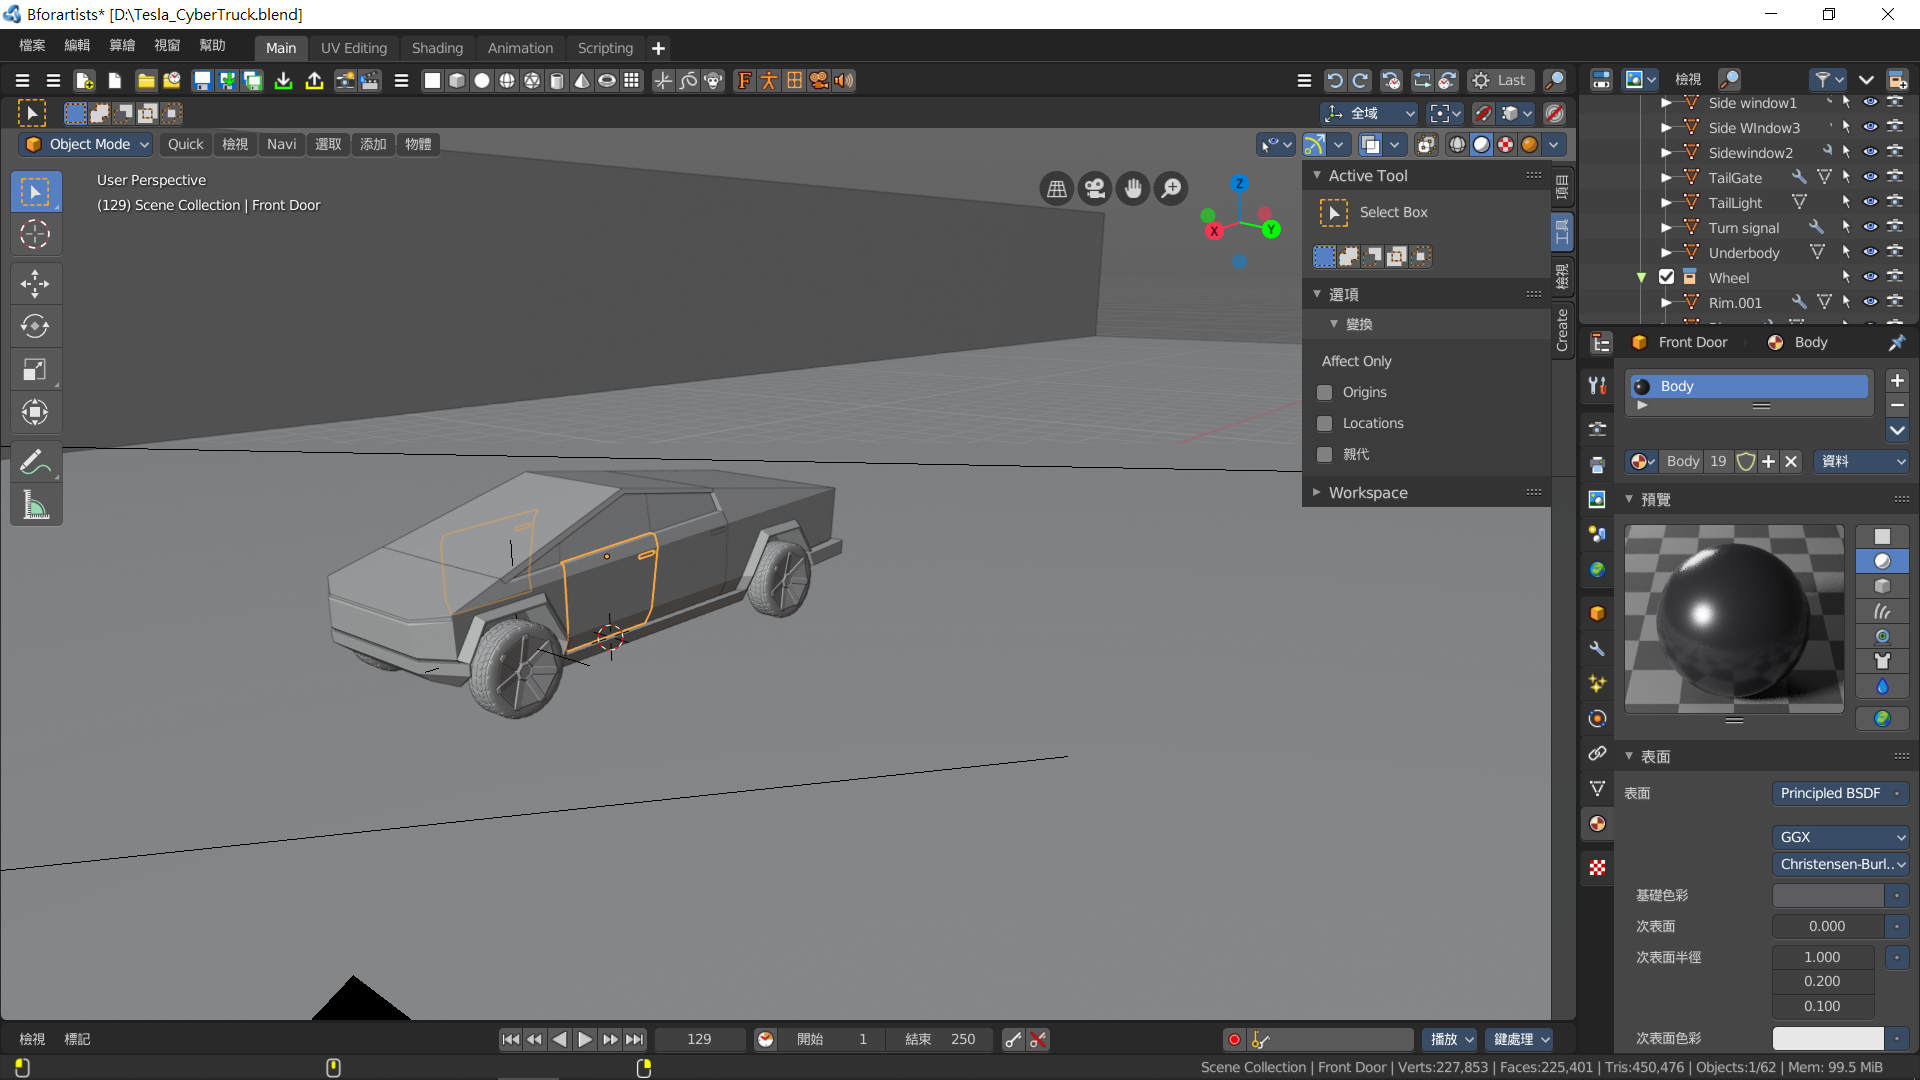Play animation forward
The height and width of the screenshot is (1080, 1920).
(585, 1040)
